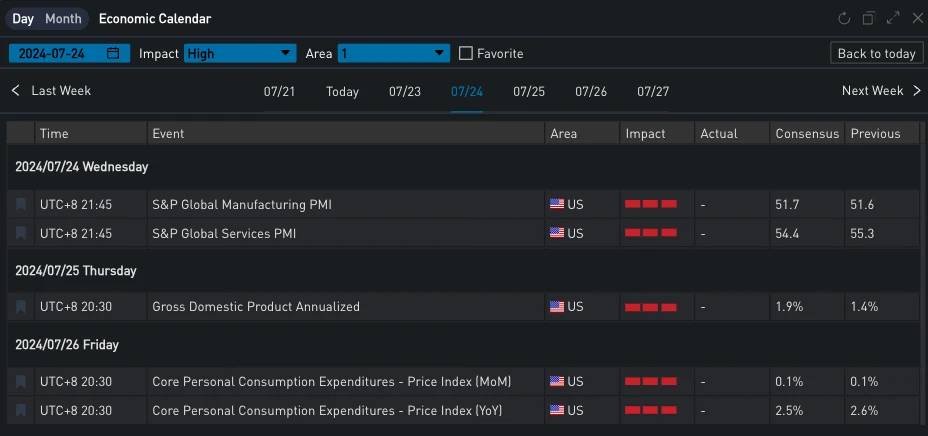Screen dimensions: 928x436
Task: Bookmark the S&P Global Services PMI event
Action: [x=21, y=233]
